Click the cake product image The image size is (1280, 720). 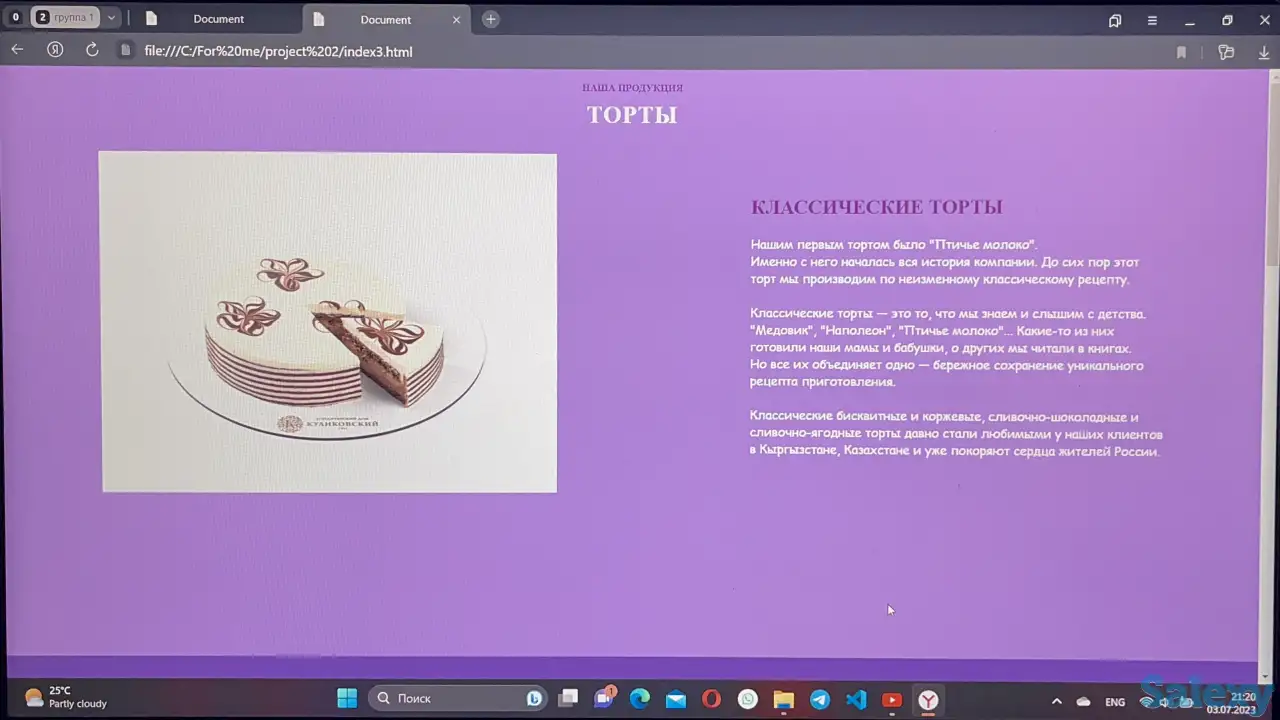[x=329, y=322]
